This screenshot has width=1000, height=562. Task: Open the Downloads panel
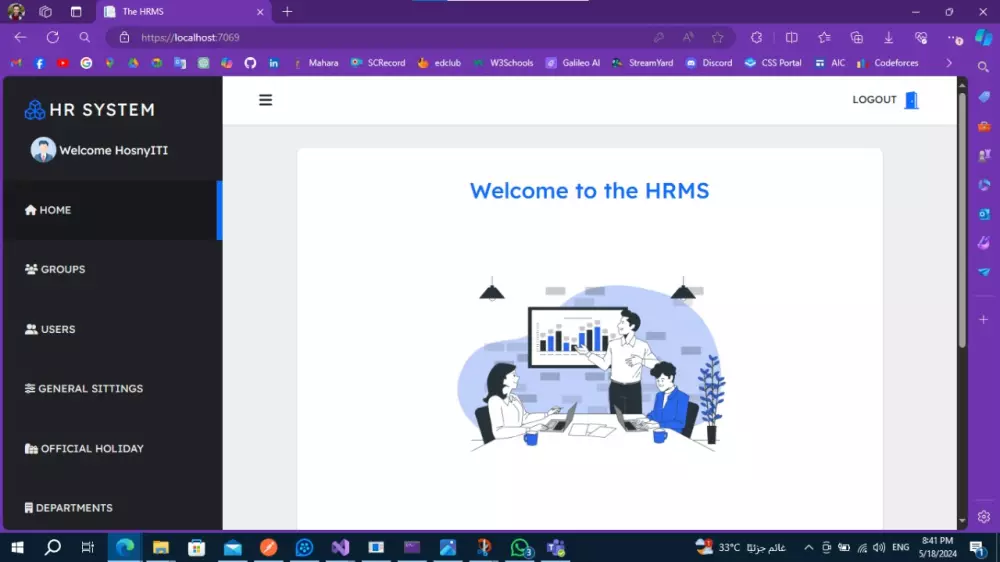coord(888,38)
